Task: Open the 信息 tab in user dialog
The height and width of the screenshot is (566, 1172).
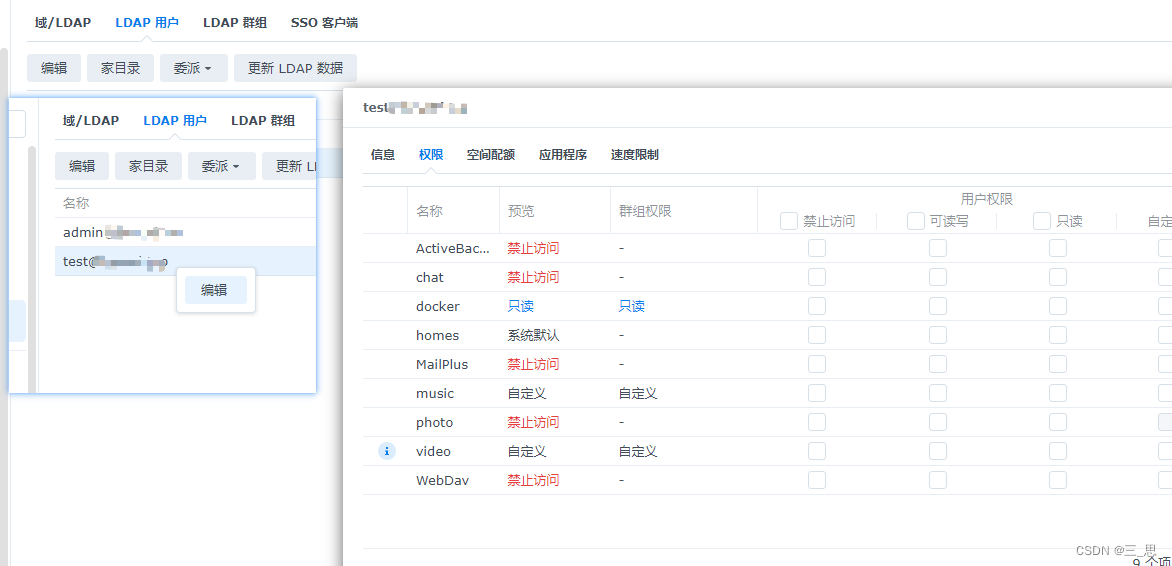Action: 383,155
